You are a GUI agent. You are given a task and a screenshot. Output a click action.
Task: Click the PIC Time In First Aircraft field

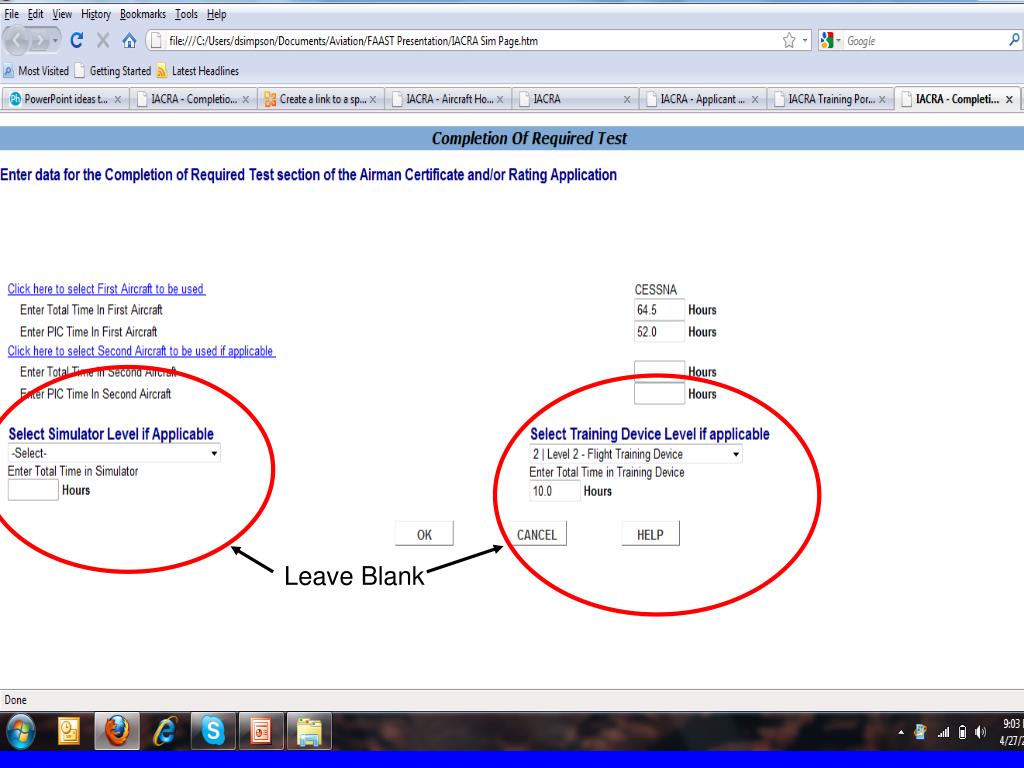pyautogui.click(x=659, y=332)
